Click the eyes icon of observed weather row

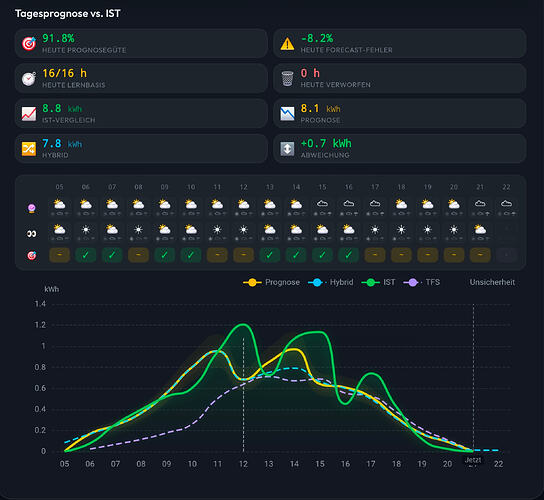pos(32,234)
